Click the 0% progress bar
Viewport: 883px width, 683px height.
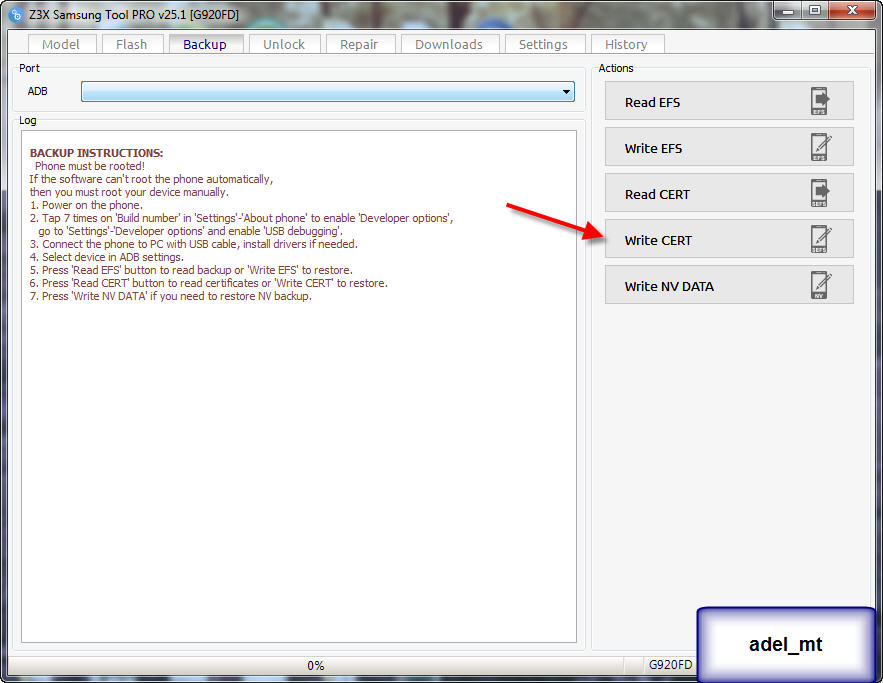point(315,666)
